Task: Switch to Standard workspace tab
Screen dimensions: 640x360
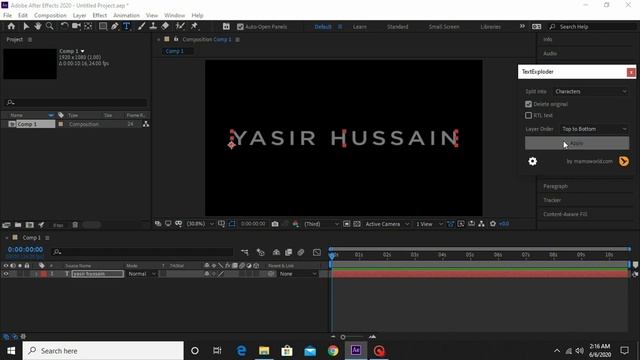Action: [x=397, y=27]
